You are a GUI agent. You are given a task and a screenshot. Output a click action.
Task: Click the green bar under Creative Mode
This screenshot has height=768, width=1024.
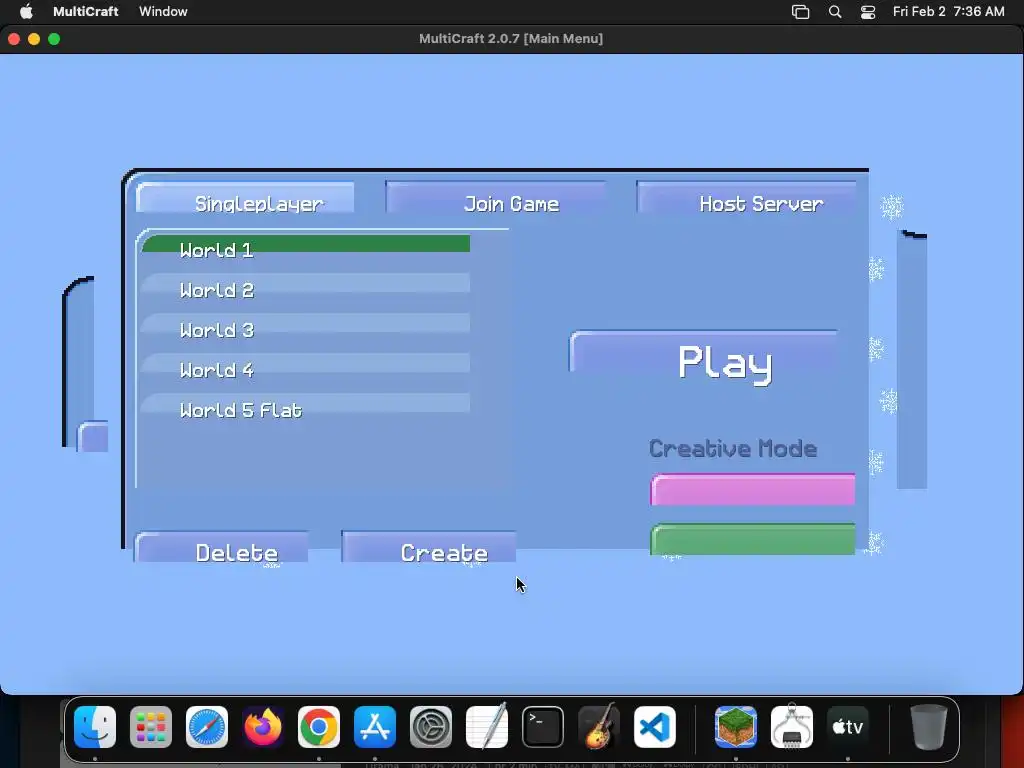pos(753,540)
